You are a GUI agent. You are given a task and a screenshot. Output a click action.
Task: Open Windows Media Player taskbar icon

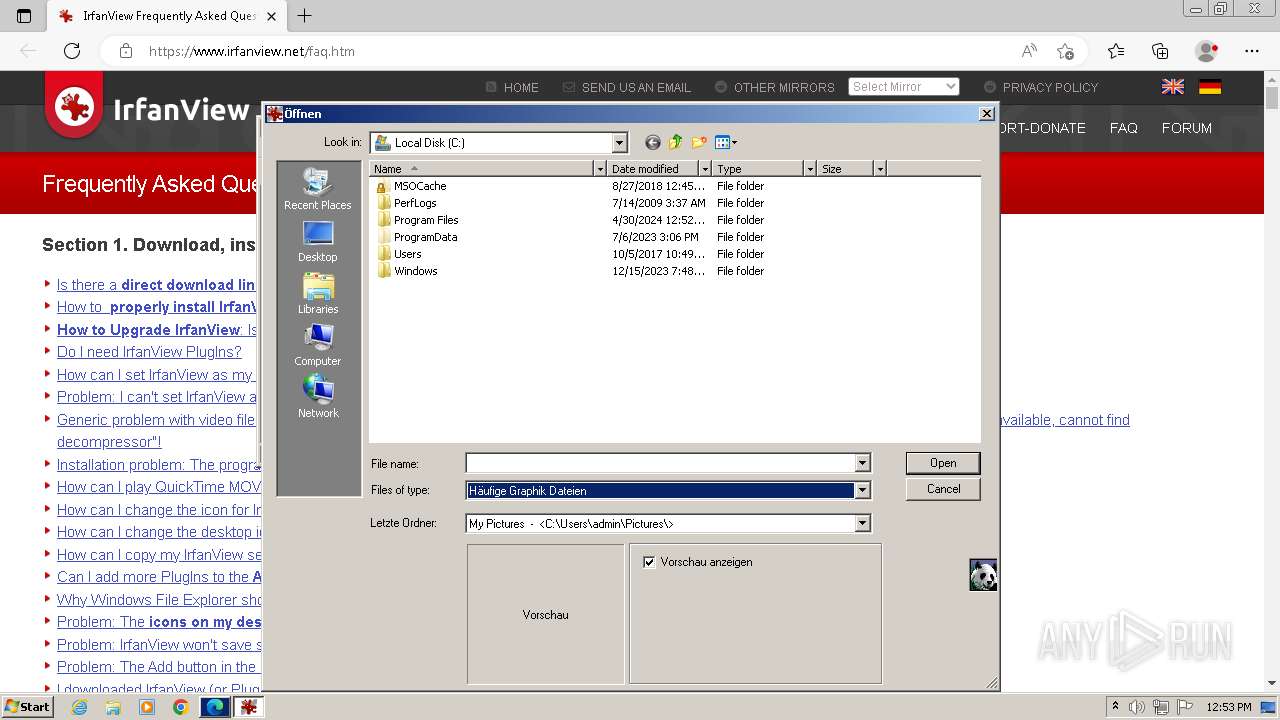[x=147, y=707]
